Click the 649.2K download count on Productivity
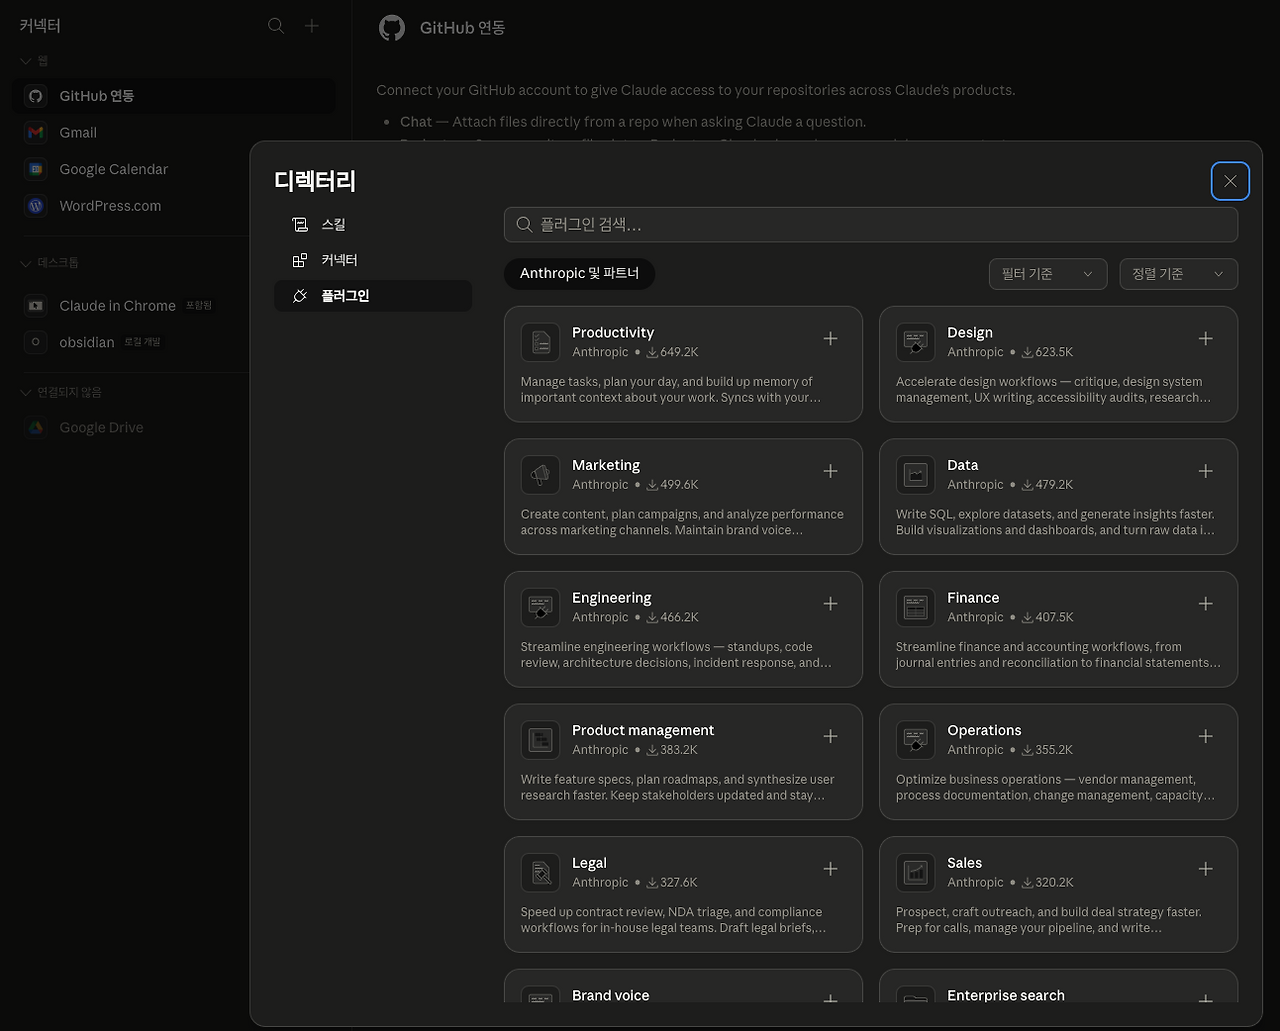This screenshot has height=1031, width=1280. [672, 352]
